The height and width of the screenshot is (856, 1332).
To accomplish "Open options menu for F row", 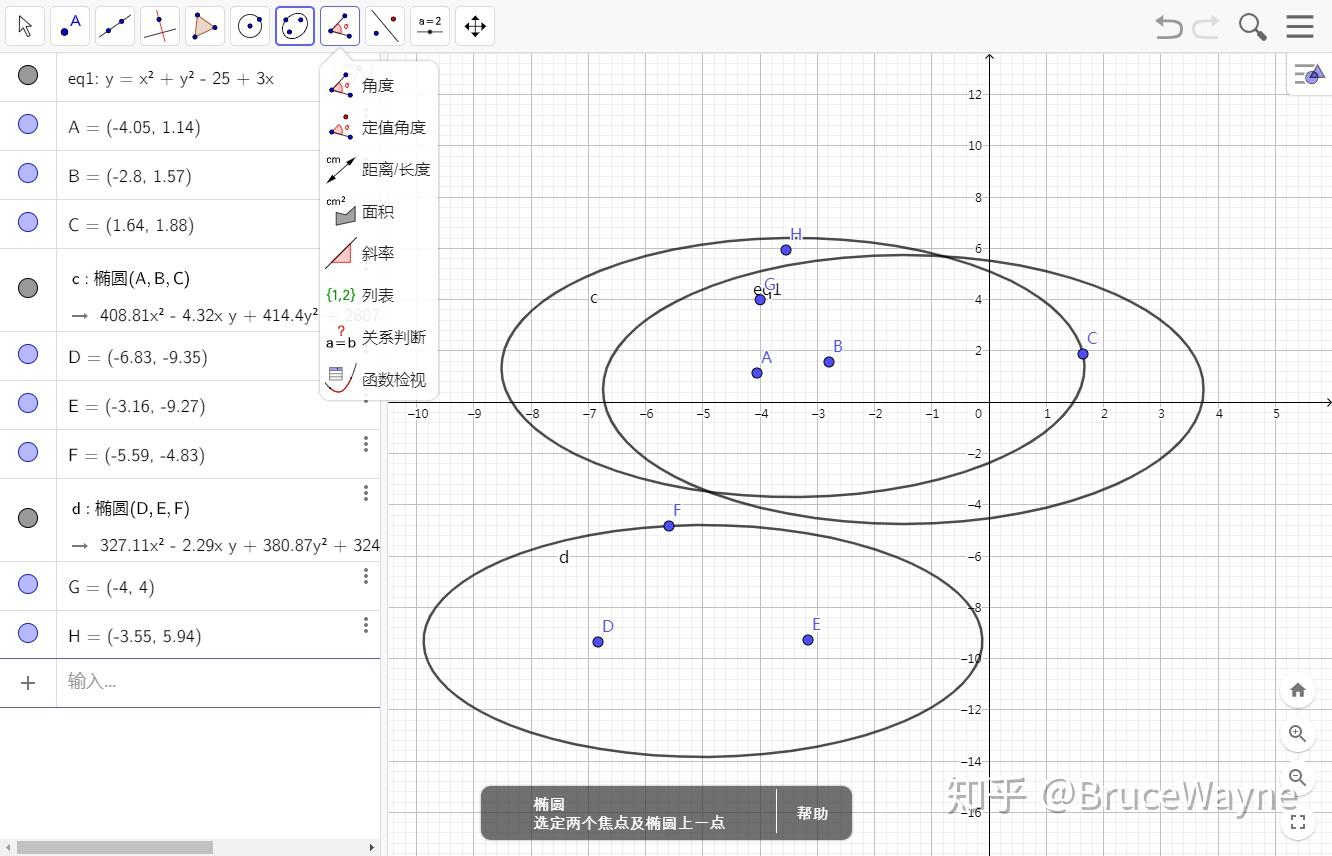I will [366, 444].
